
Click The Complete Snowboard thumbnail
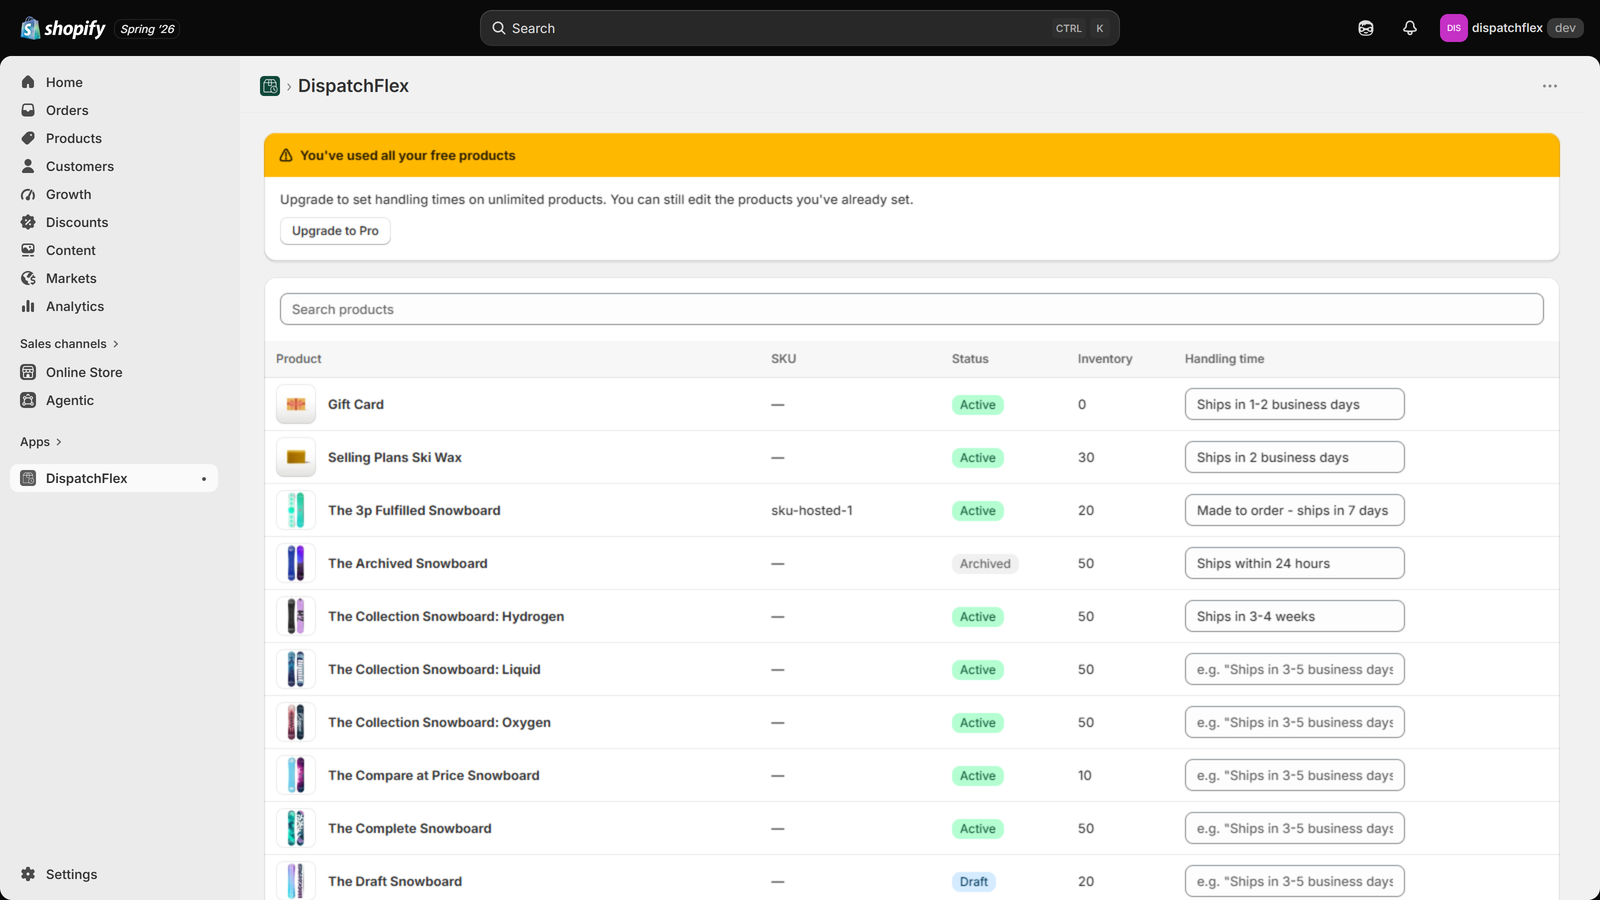coord(296,828)
